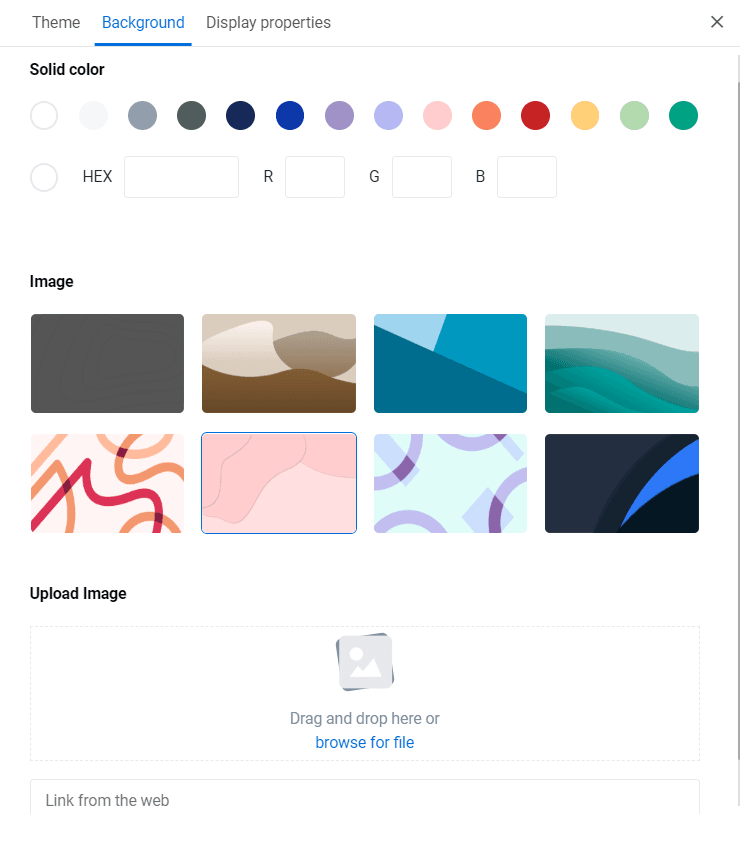
Task: Select the red solid color swatch
Action: [x=536, y=115]
